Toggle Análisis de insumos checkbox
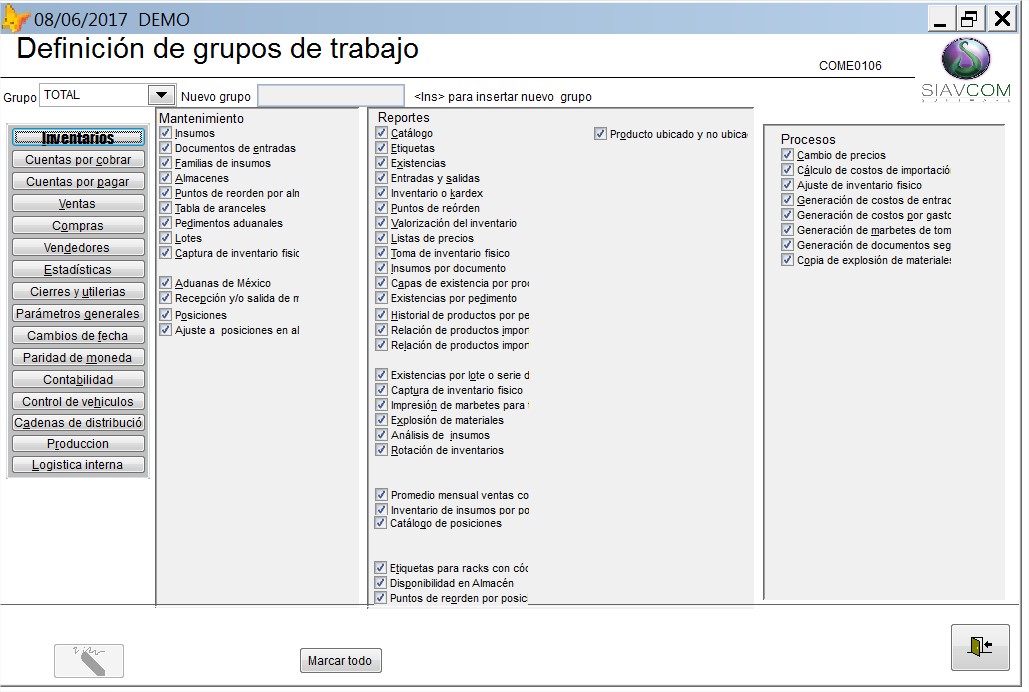Image resolution: width=1029 pixels, height=692 pixels. tap(381, 435)
